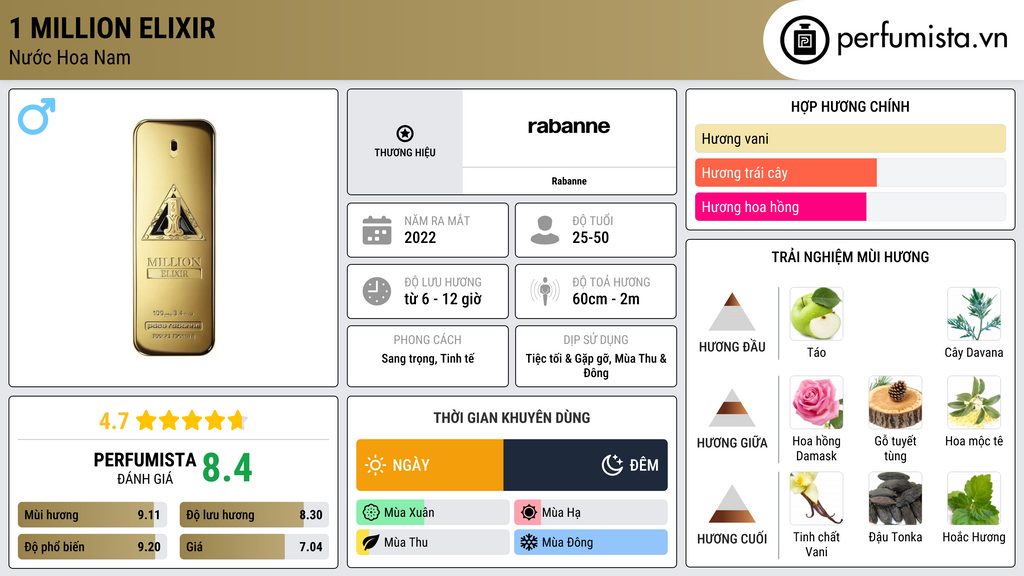Screen dimensions: 1024x576
Task: Click the clock icon for longevity
Action: coord(376,291)
